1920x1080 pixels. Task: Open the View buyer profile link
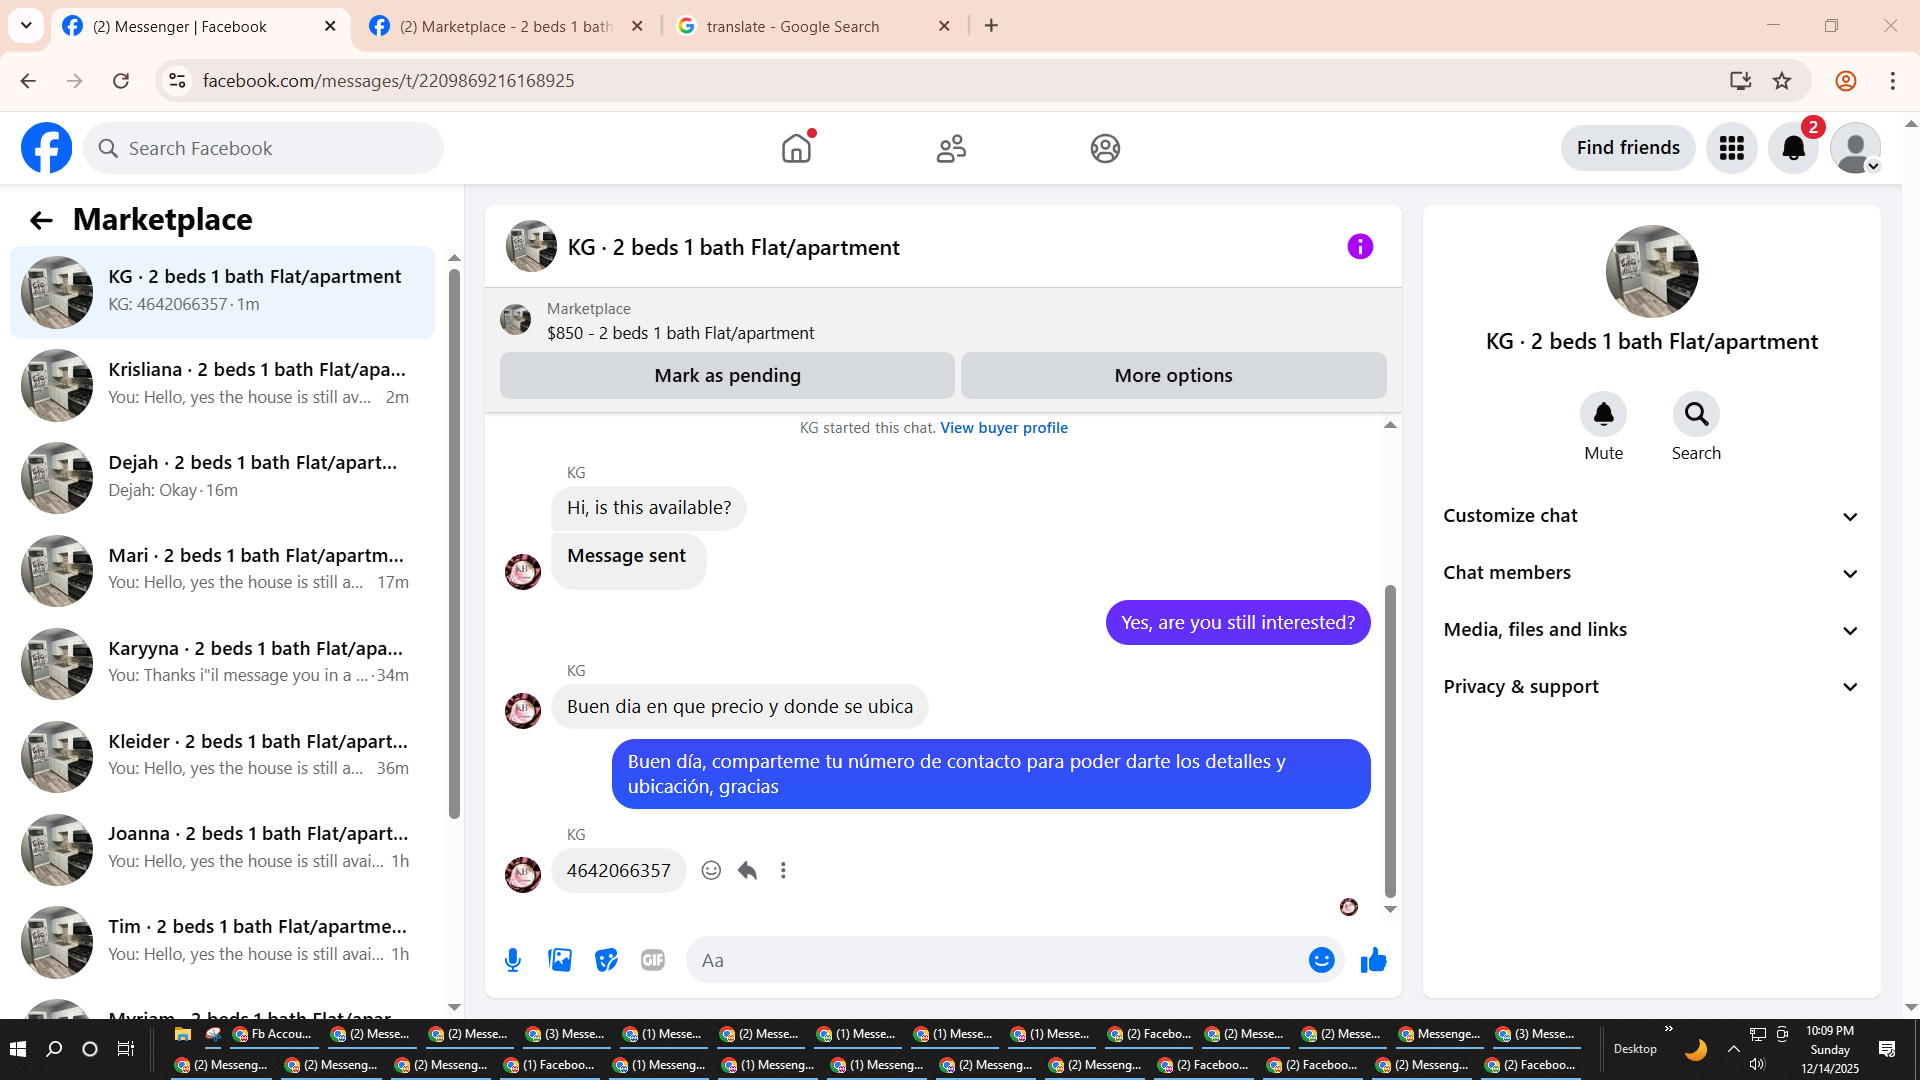pos(1004,428)
